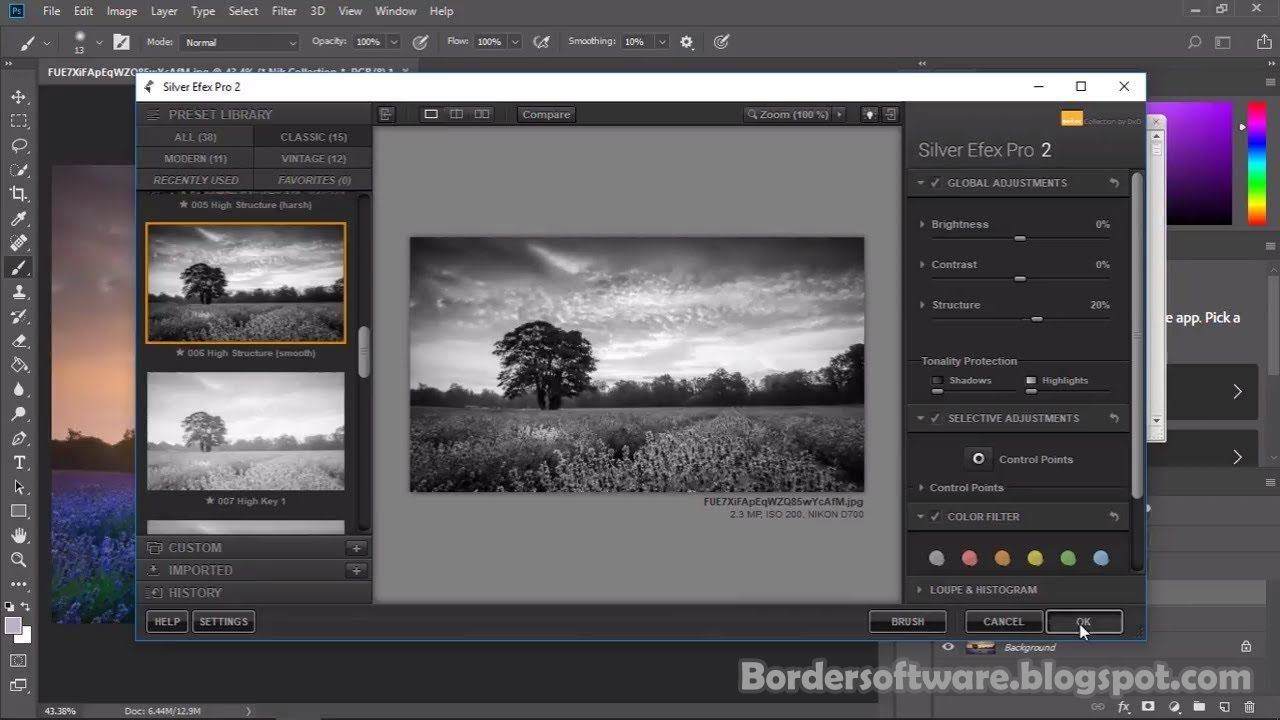
Task: Open the Filter menu
Action: click(x=284, y=11)
